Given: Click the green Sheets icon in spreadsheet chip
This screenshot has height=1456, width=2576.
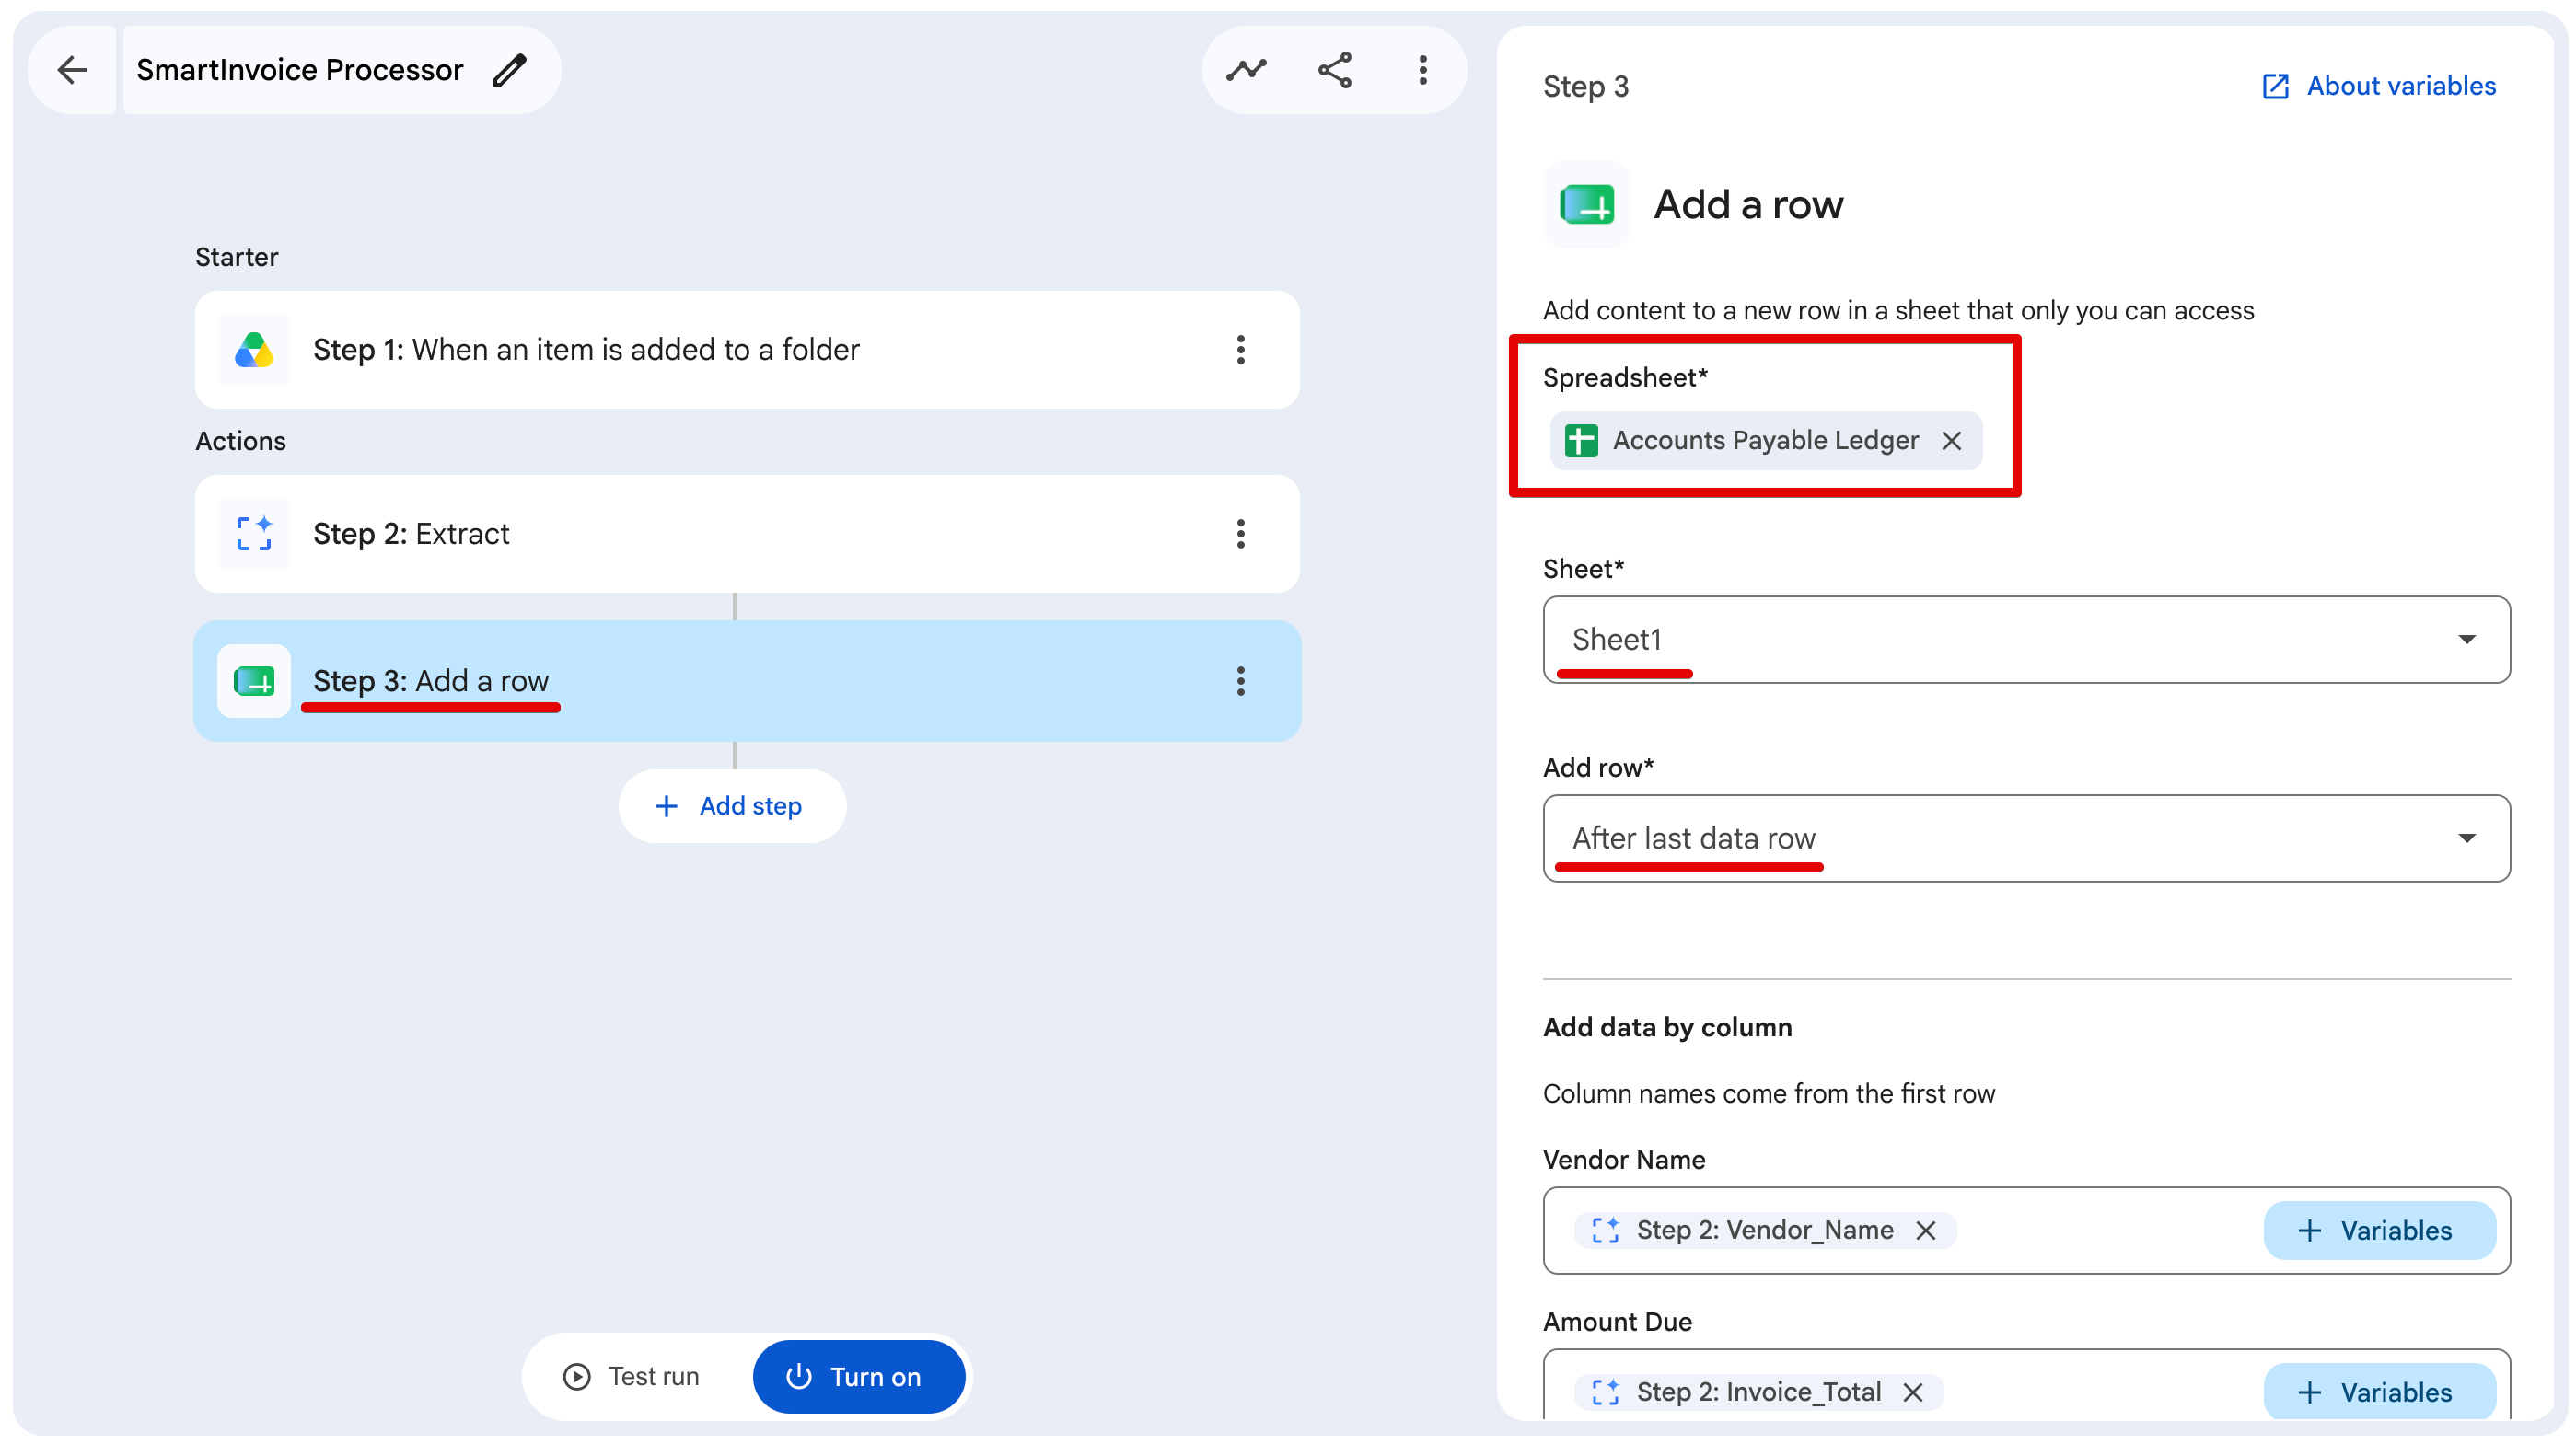Looking at the screenshot, I should pos(1581,441).
